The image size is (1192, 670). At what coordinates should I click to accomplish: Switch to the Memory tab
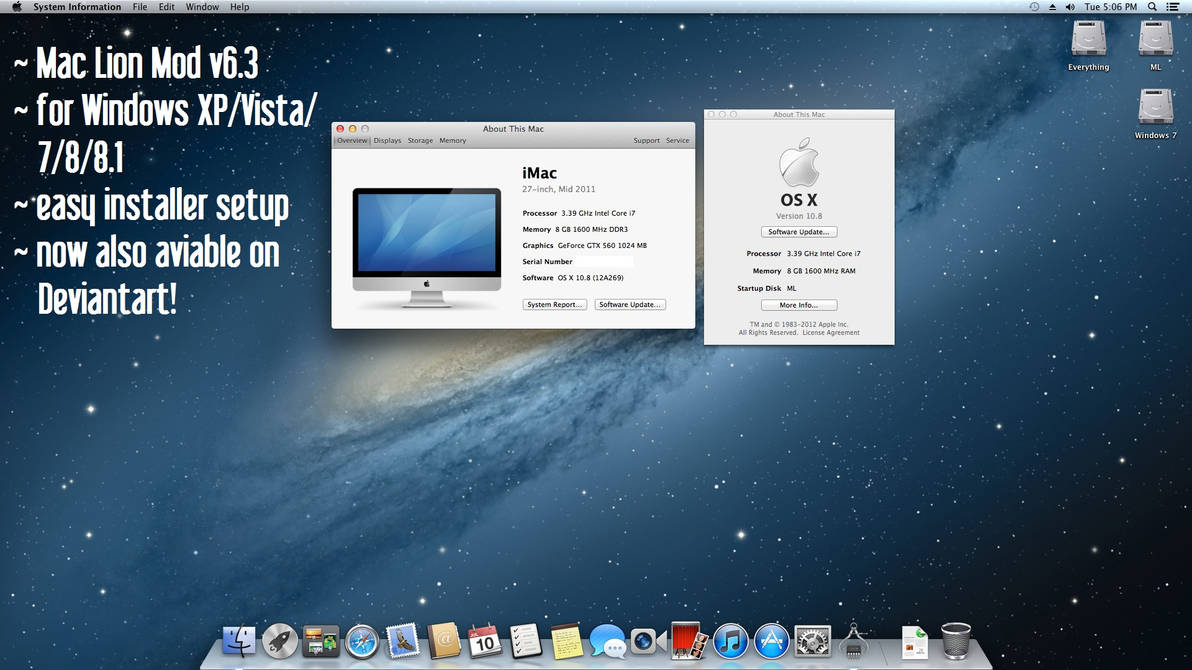[452, 141]
